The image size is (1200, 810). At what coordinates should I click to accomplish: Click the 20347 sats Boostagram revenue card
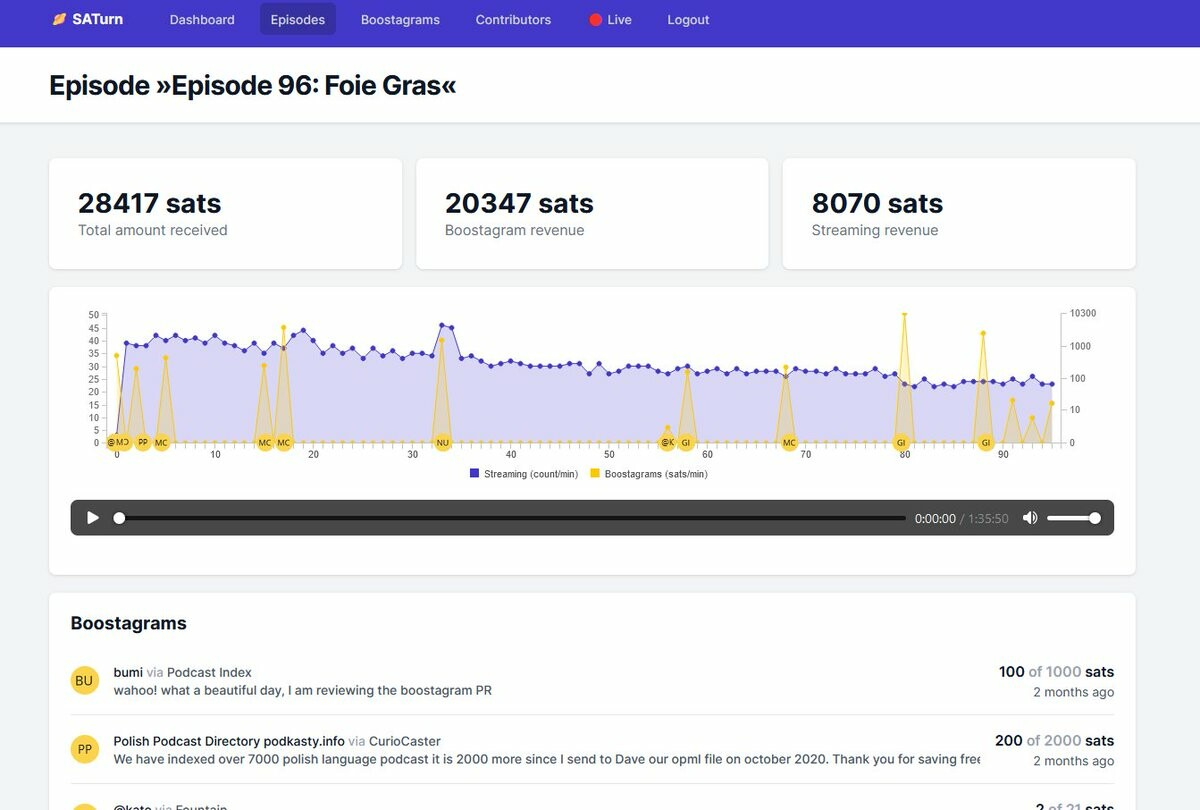point(592,213)
